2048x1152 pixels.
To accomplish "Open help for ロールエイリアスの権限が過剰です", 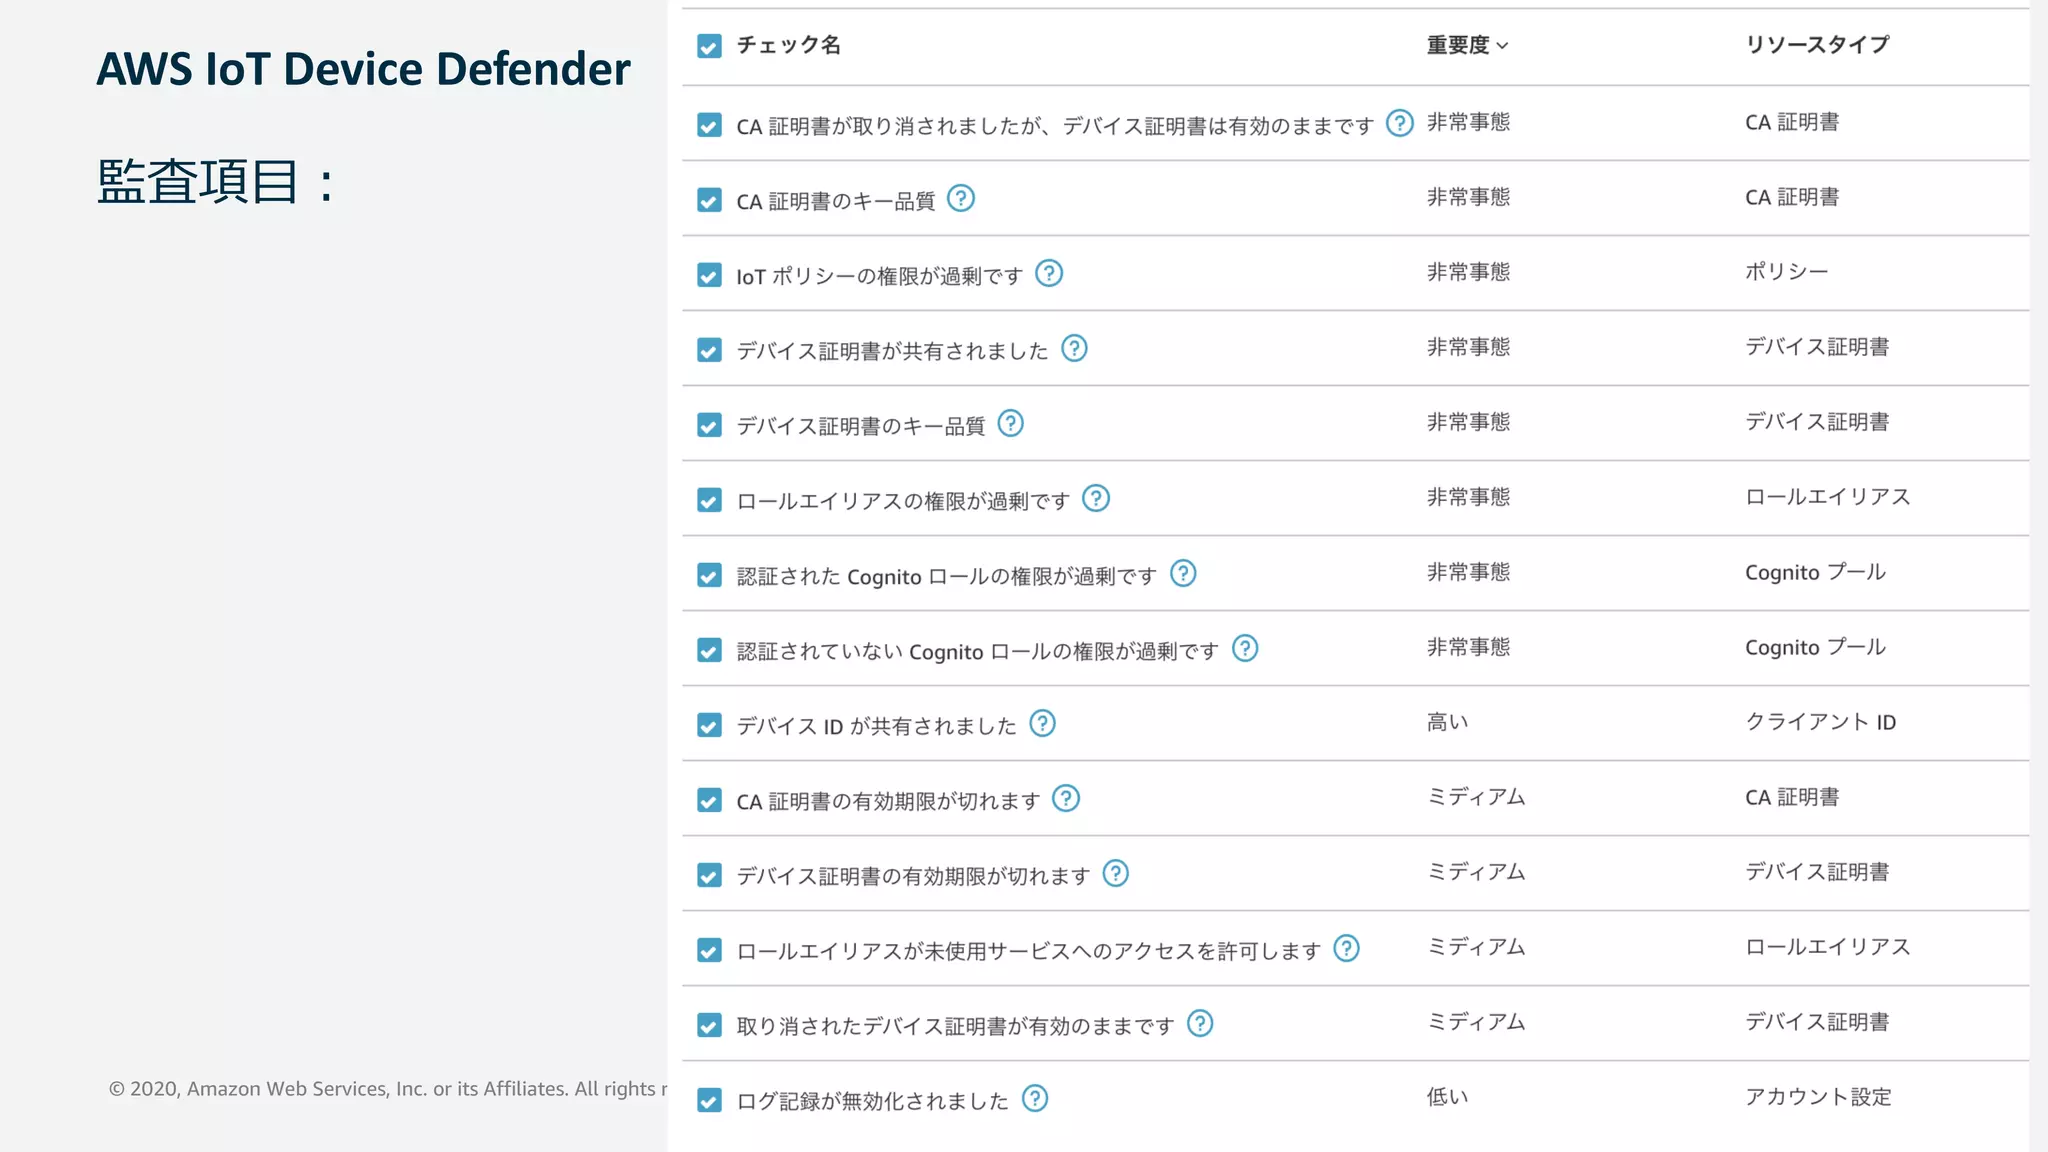I will (1096, 498).
